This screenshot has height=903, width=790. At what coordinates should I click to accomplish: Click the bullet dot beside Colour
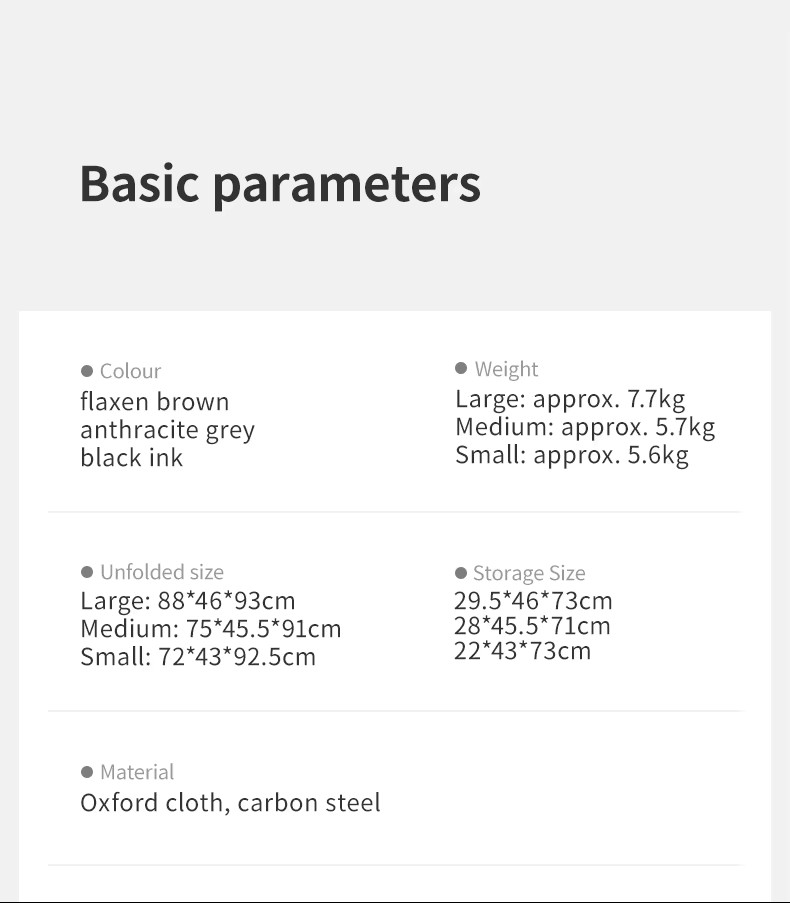[87, 371]
